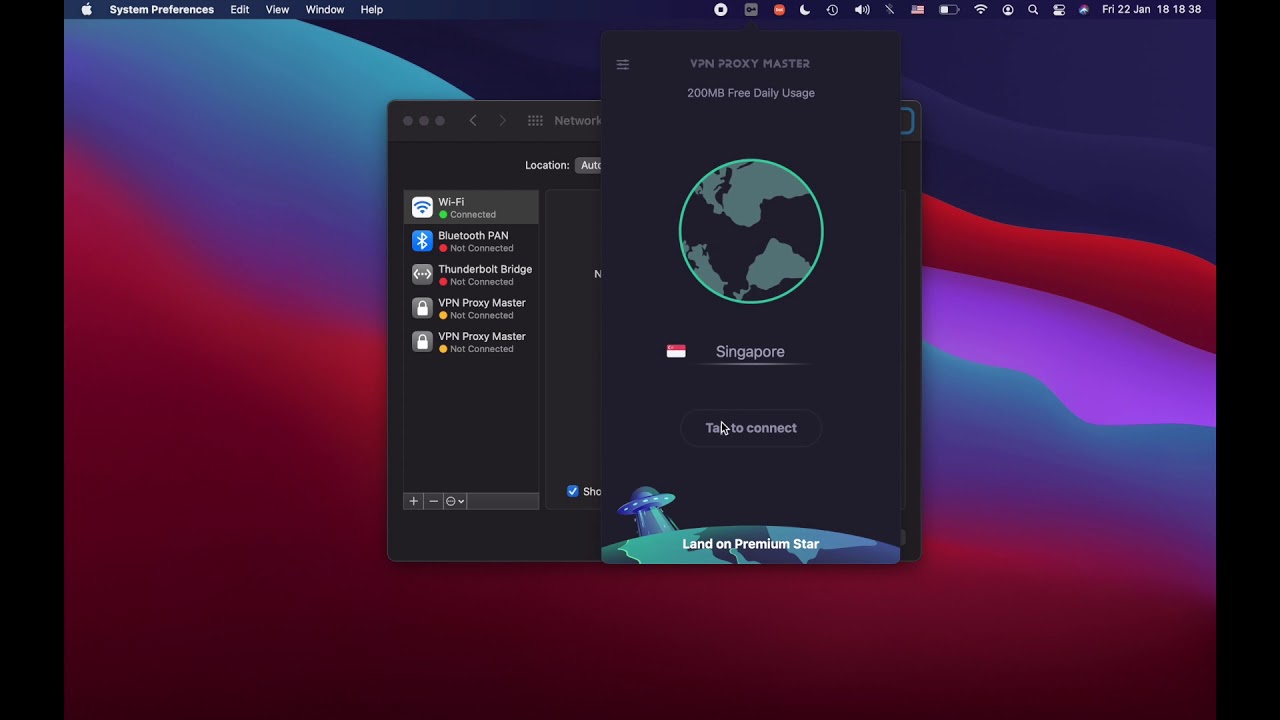Select Wi-Fi in the Network service list
The width and height of the screenshot is (1280, 720).
(471, 207)
